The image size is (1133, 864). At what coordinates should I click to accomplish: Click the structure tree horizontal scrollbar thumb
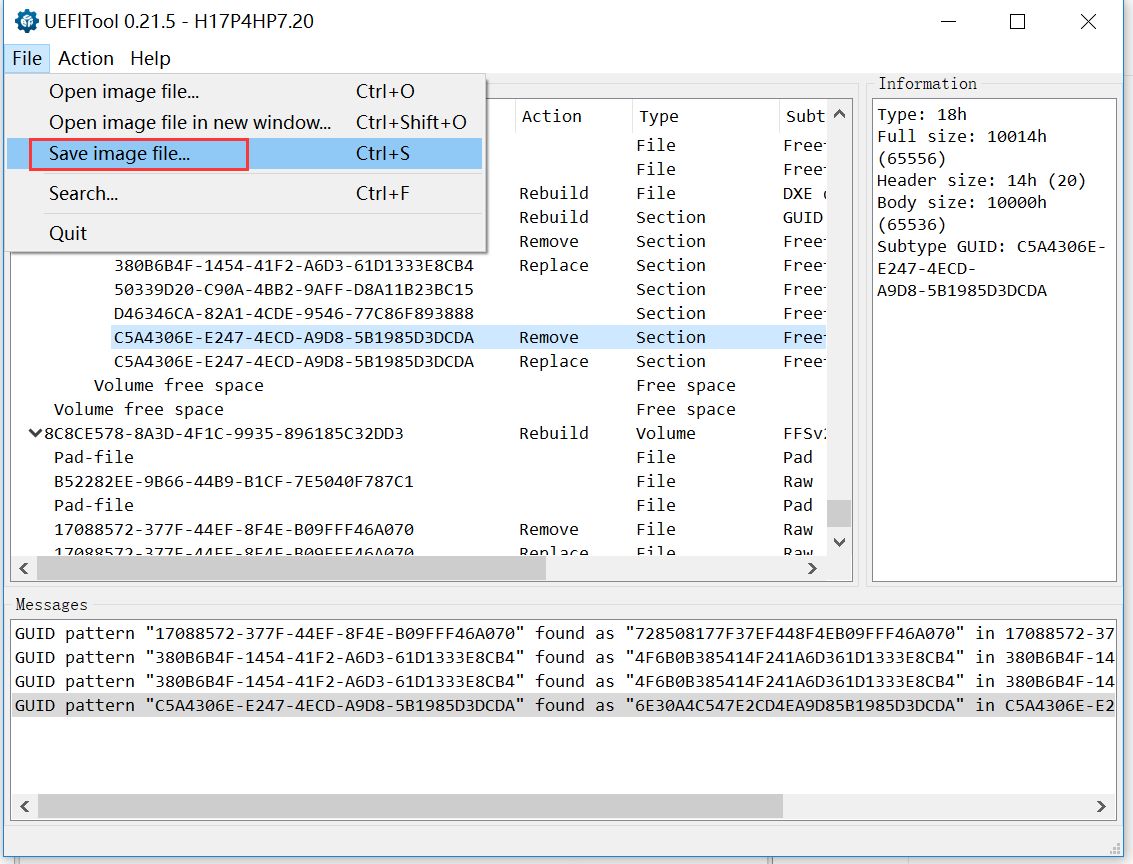coord(291,569)
